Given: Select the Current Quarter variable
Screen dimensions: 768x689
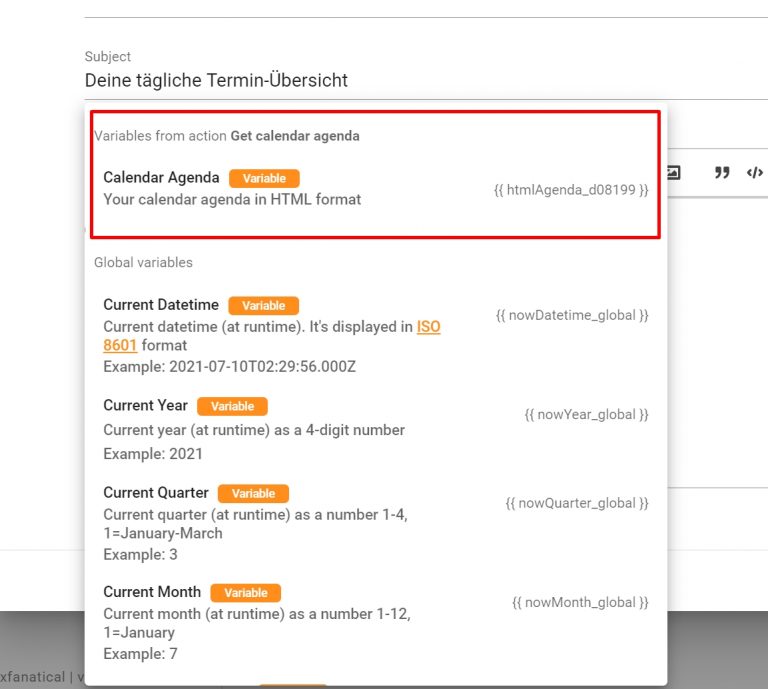Looking at the screenshot, I should (375, 523).
